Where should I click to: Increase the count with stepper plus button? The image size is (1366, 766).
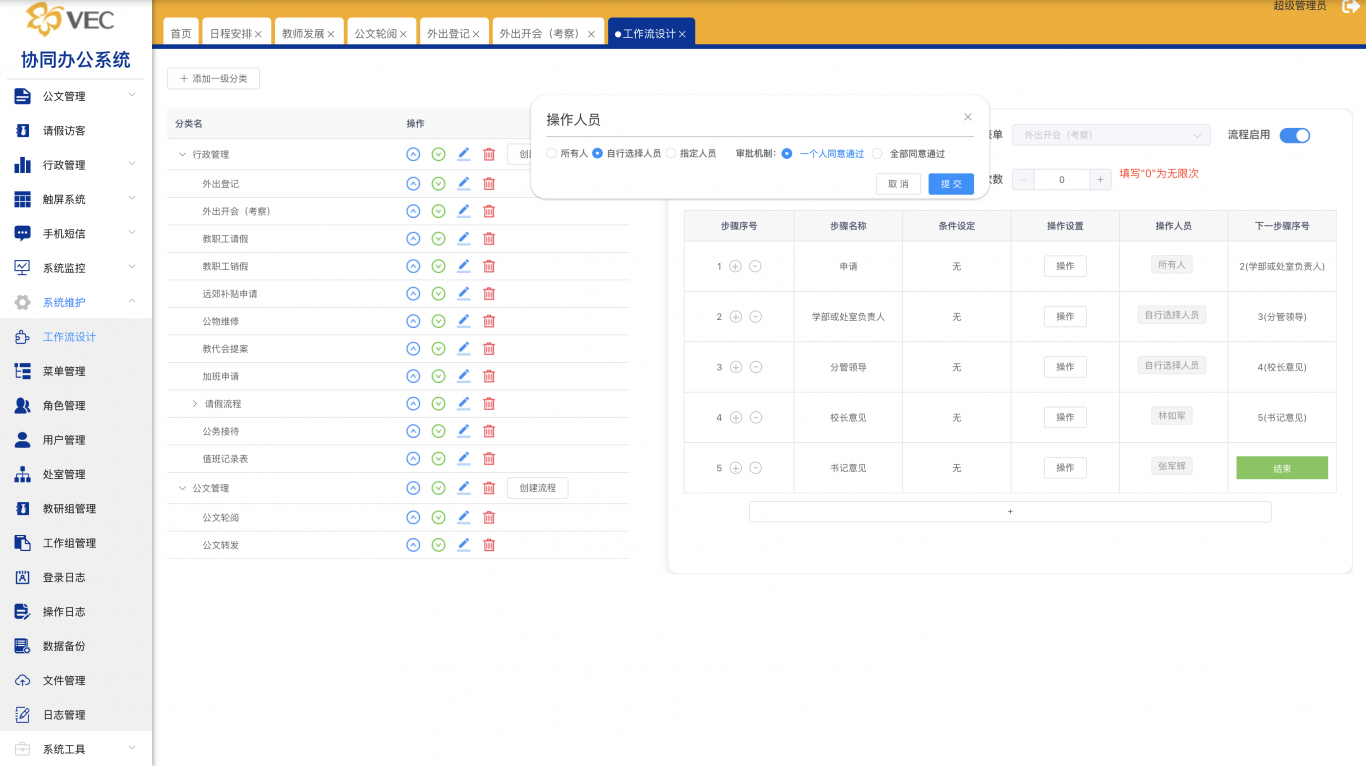(1100, 180)
